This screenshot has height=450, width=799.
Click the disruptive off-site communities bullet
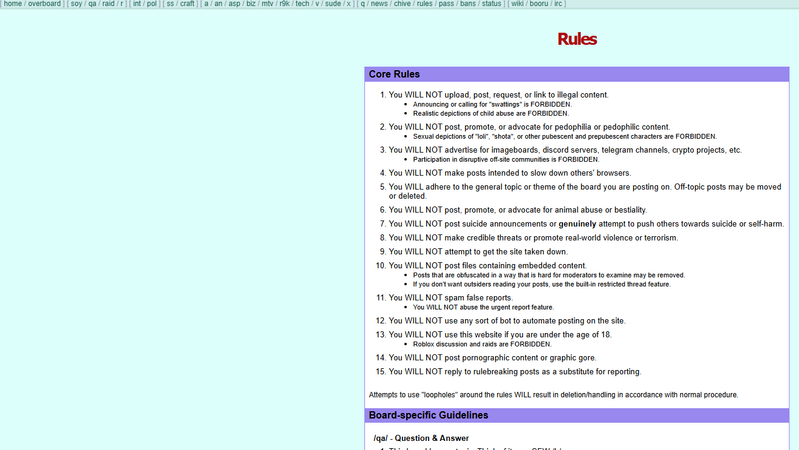click(x=506, y=160)
